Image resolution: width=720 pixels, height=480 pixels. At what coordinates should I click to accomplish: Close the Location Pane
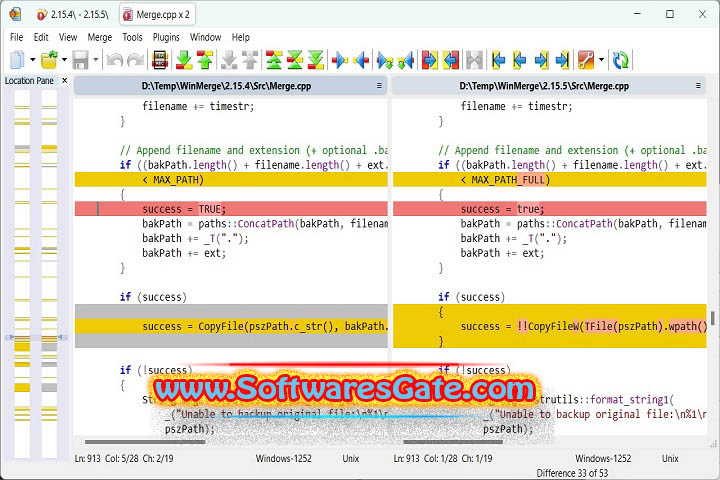(x=65, y=80)
